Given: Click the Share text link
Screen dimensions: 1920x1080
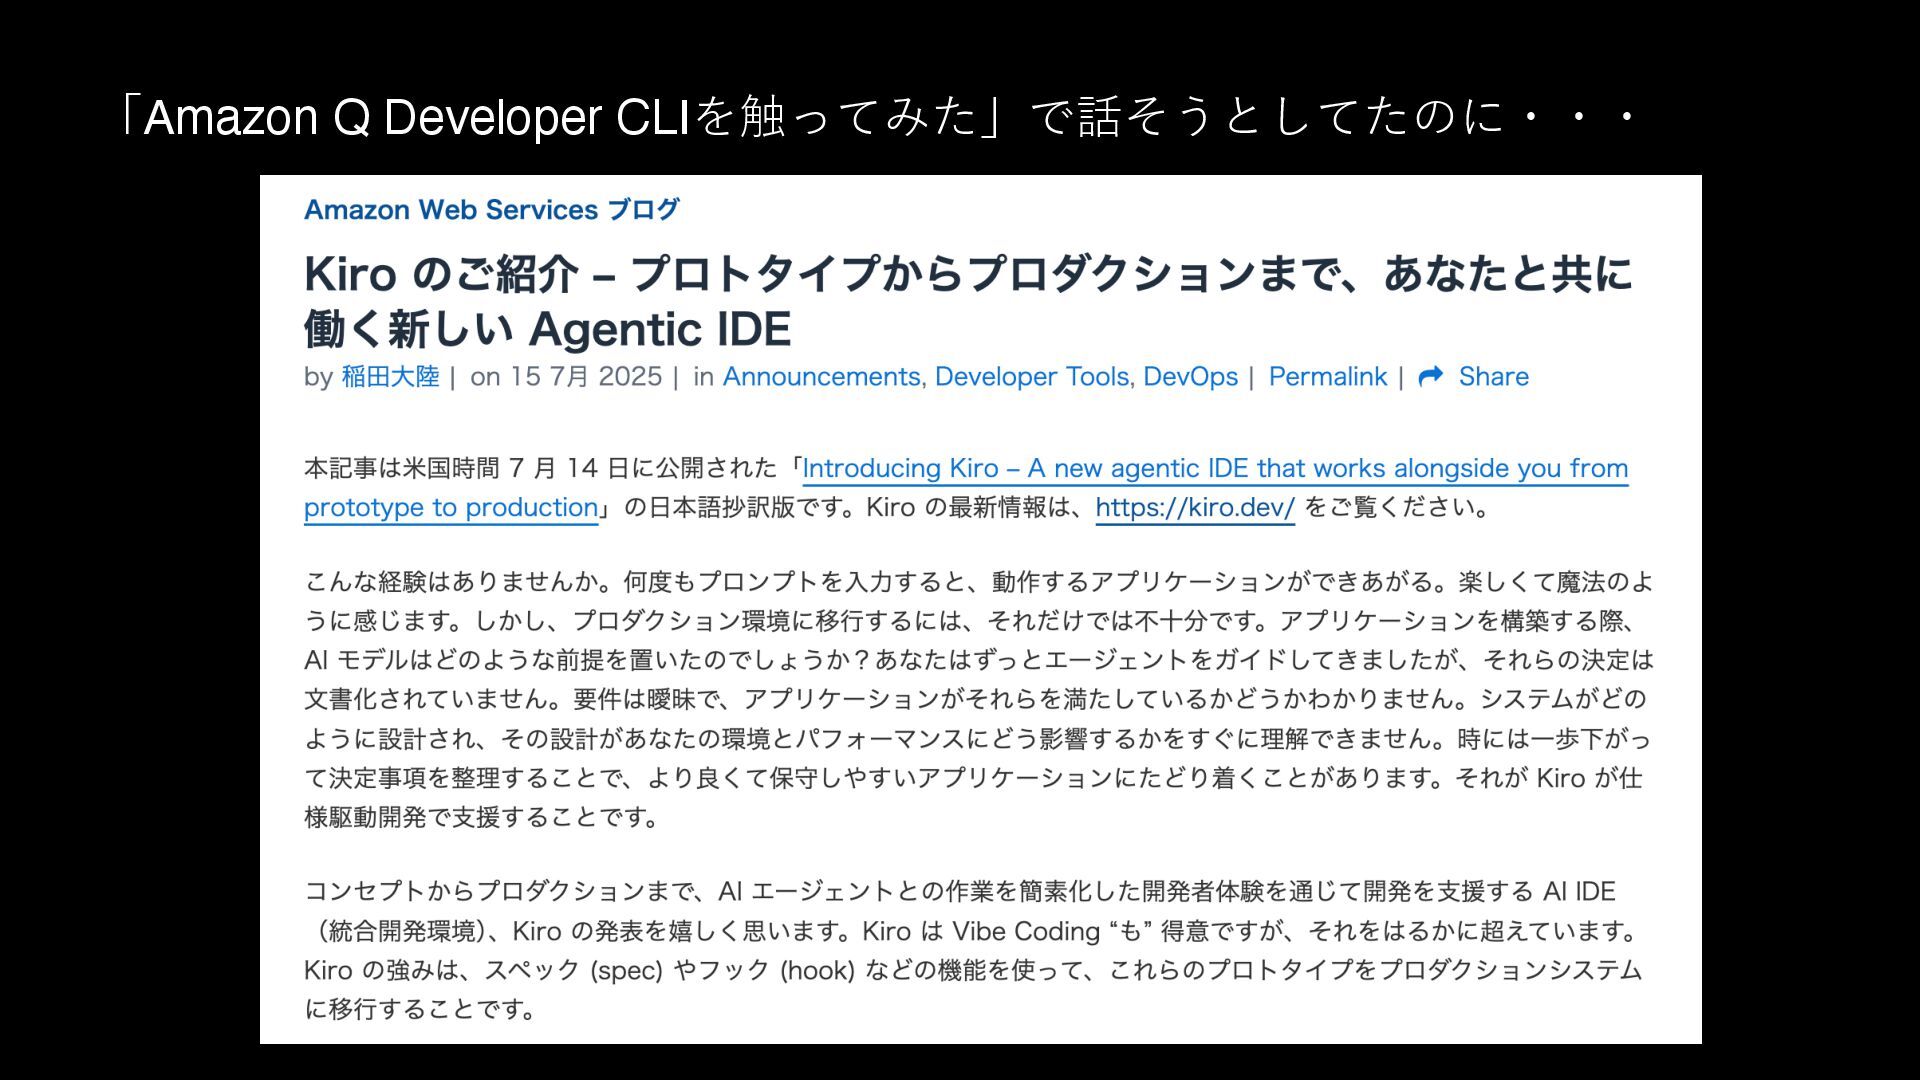Looking at the screenshot, I should tap(1493, 377).
